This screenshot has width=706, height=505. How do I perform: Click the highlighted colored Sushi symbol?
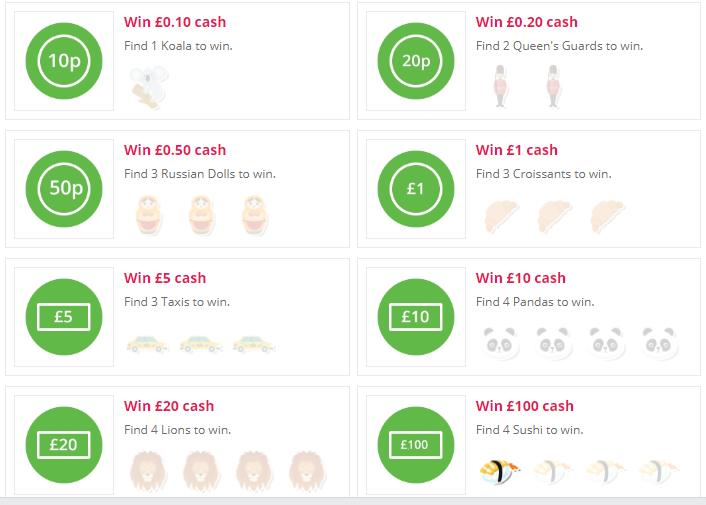coord(499,470)
